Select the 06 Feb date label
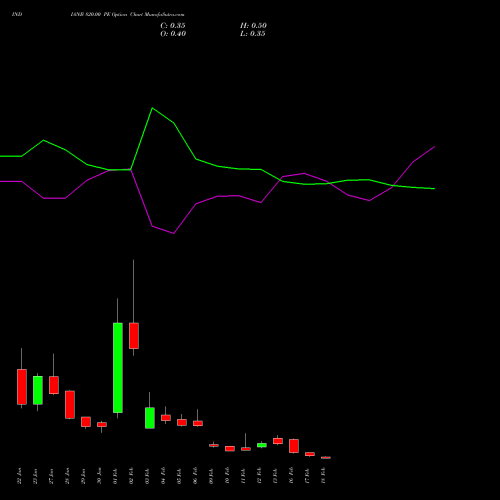 click(x=195, y=476)
